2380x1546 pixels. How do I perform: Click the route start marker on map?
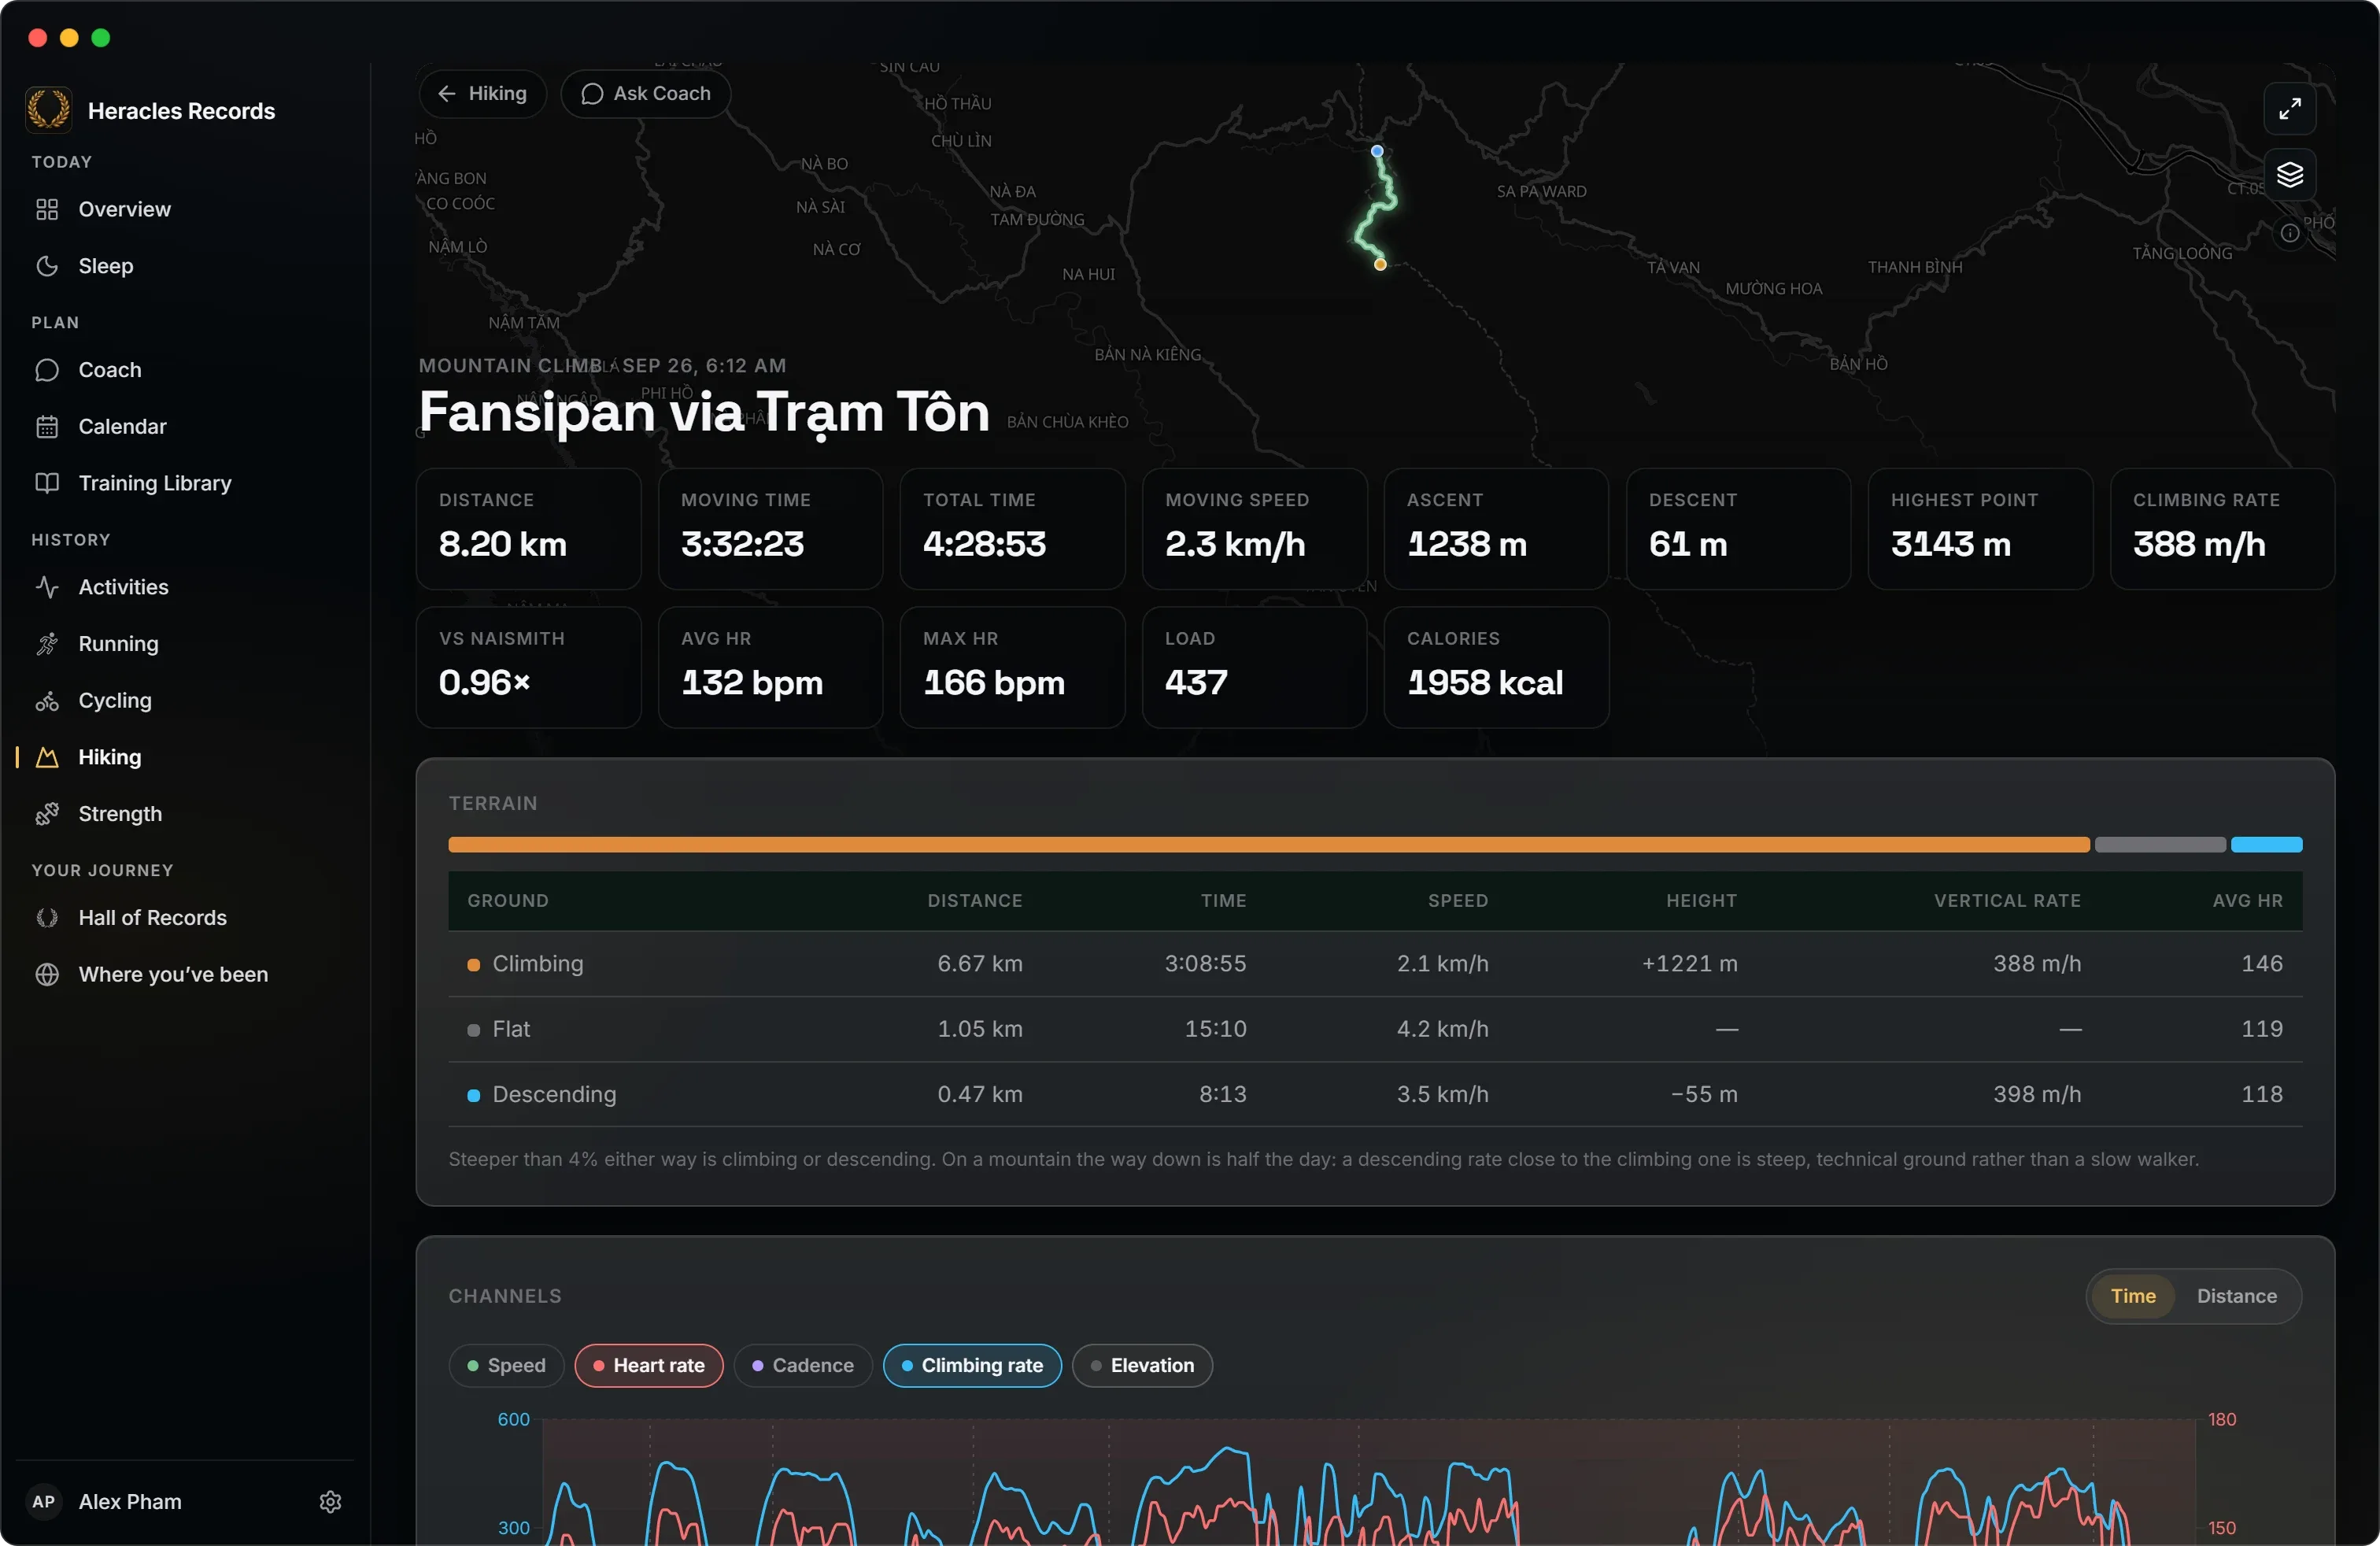(1377, 151)
